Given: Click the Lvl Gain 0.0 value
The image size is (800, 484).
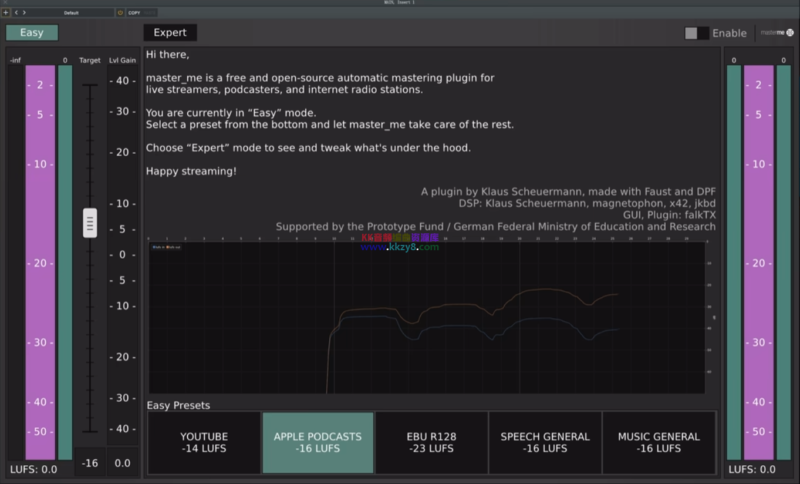Looking at the screenshot, I should (x=121, y=463).
